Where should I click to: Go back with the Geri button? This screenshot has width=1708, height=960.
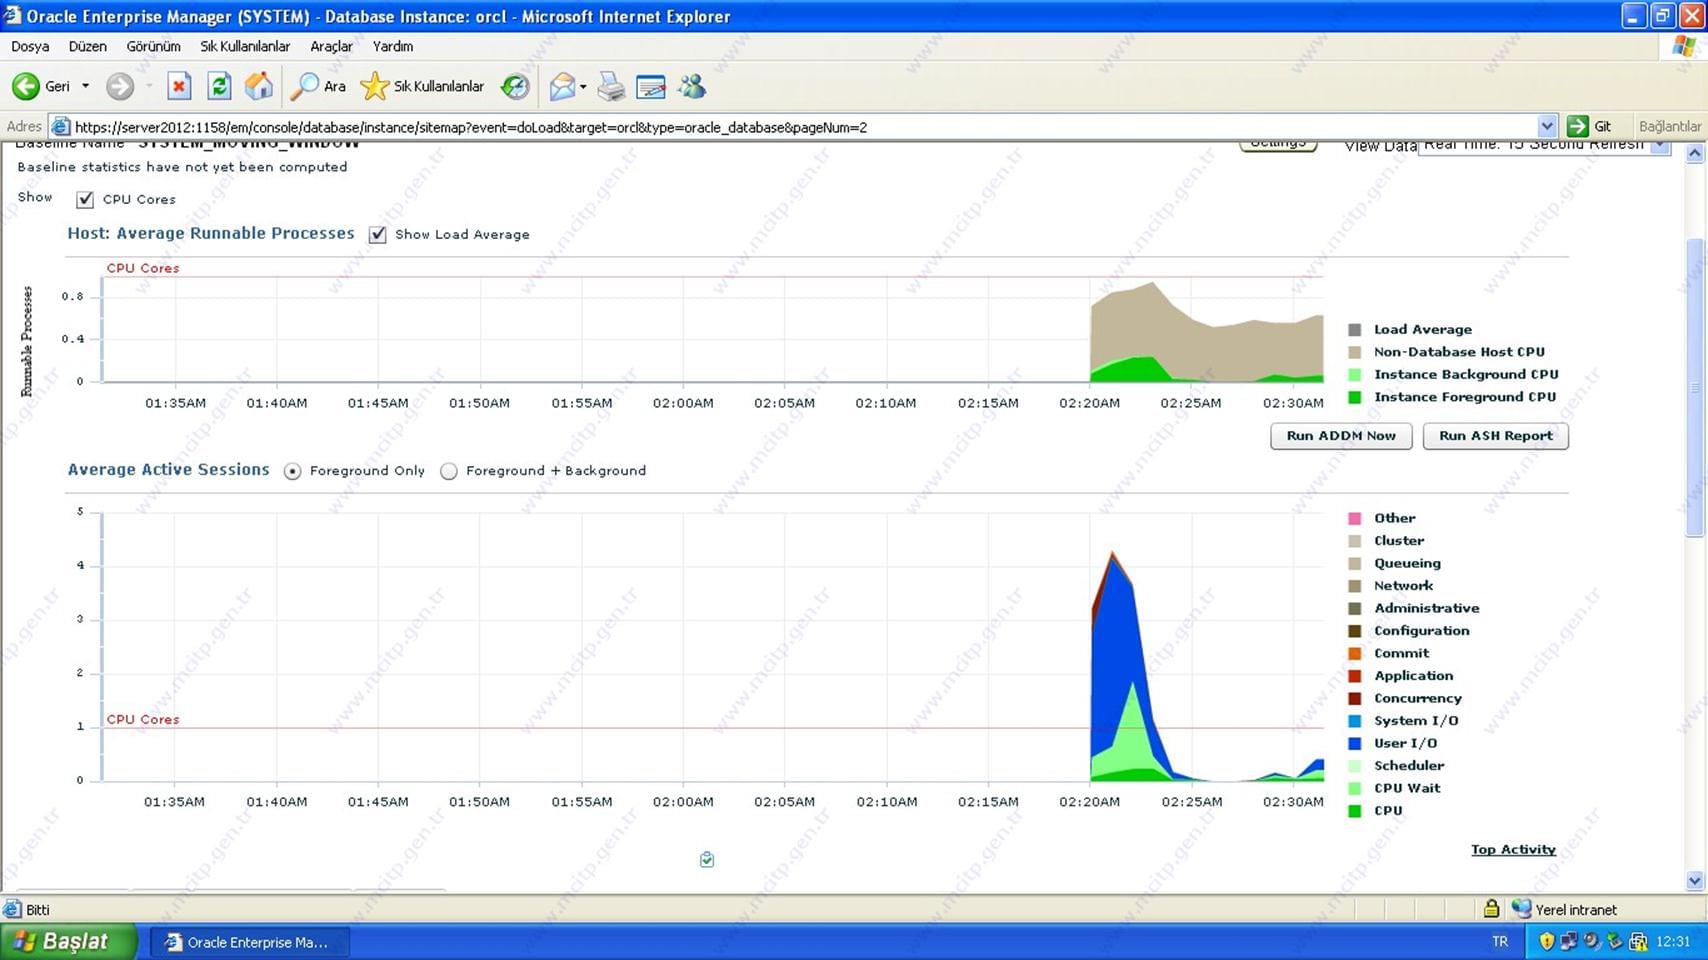[41, 86]
